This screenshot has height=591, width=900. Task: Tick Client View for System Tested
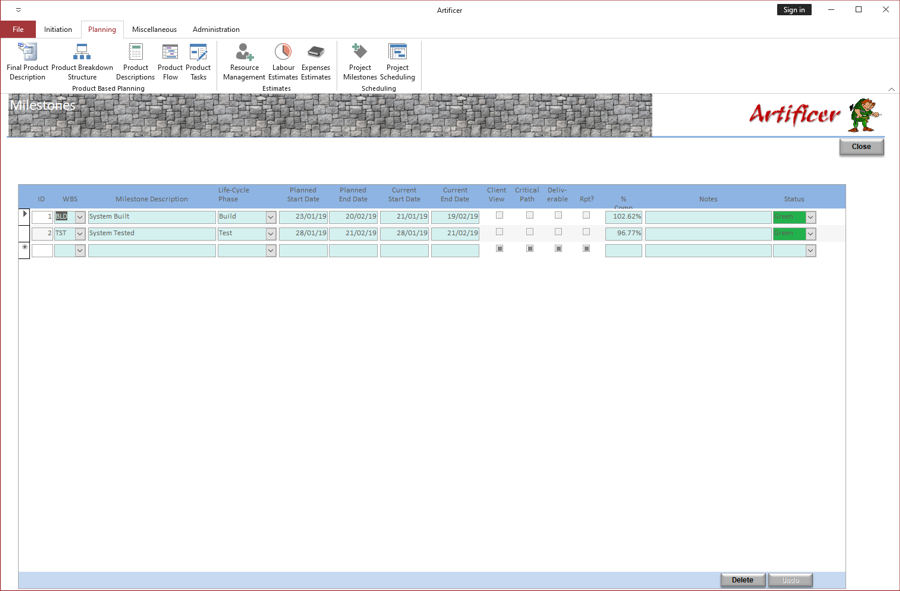[499, 232]
